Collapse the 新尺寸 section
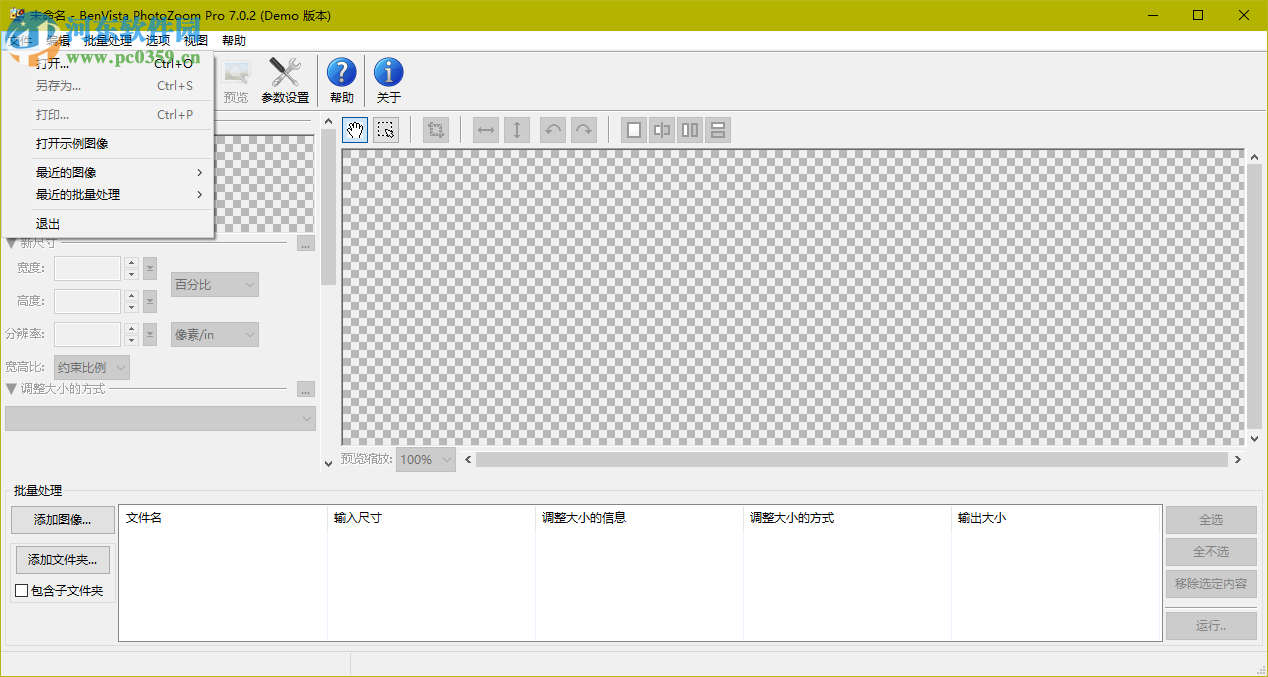This screenshot has width=1268, height=677. pos(10,242)
